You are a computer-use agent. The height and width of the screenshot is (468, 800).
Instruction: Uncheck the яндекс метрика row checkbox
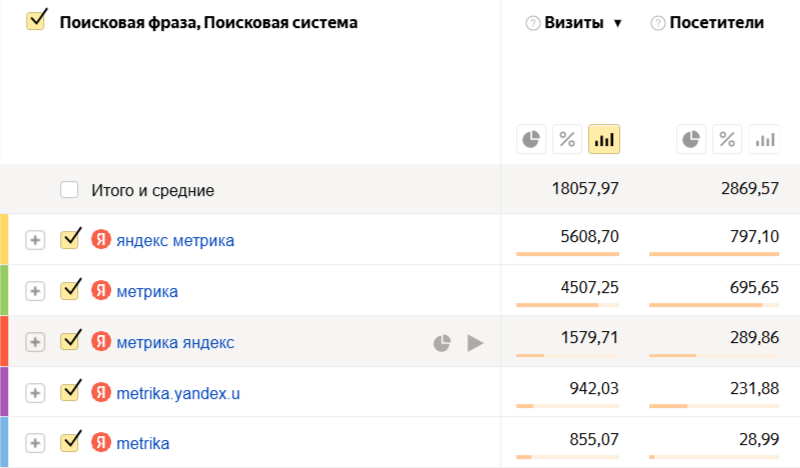pyautogui.click(x=69, y=240)
